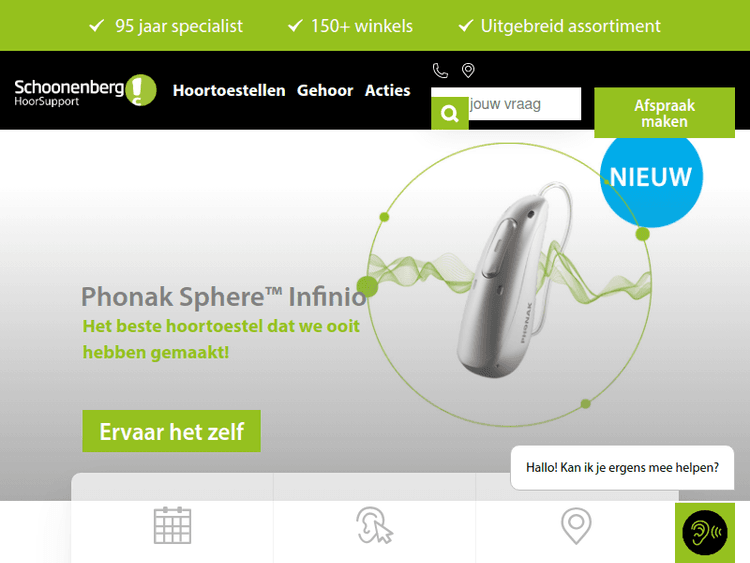The height and width of the screenshot is (563, 750).
Task: Click the green search magnifier button
Action: 450,113
